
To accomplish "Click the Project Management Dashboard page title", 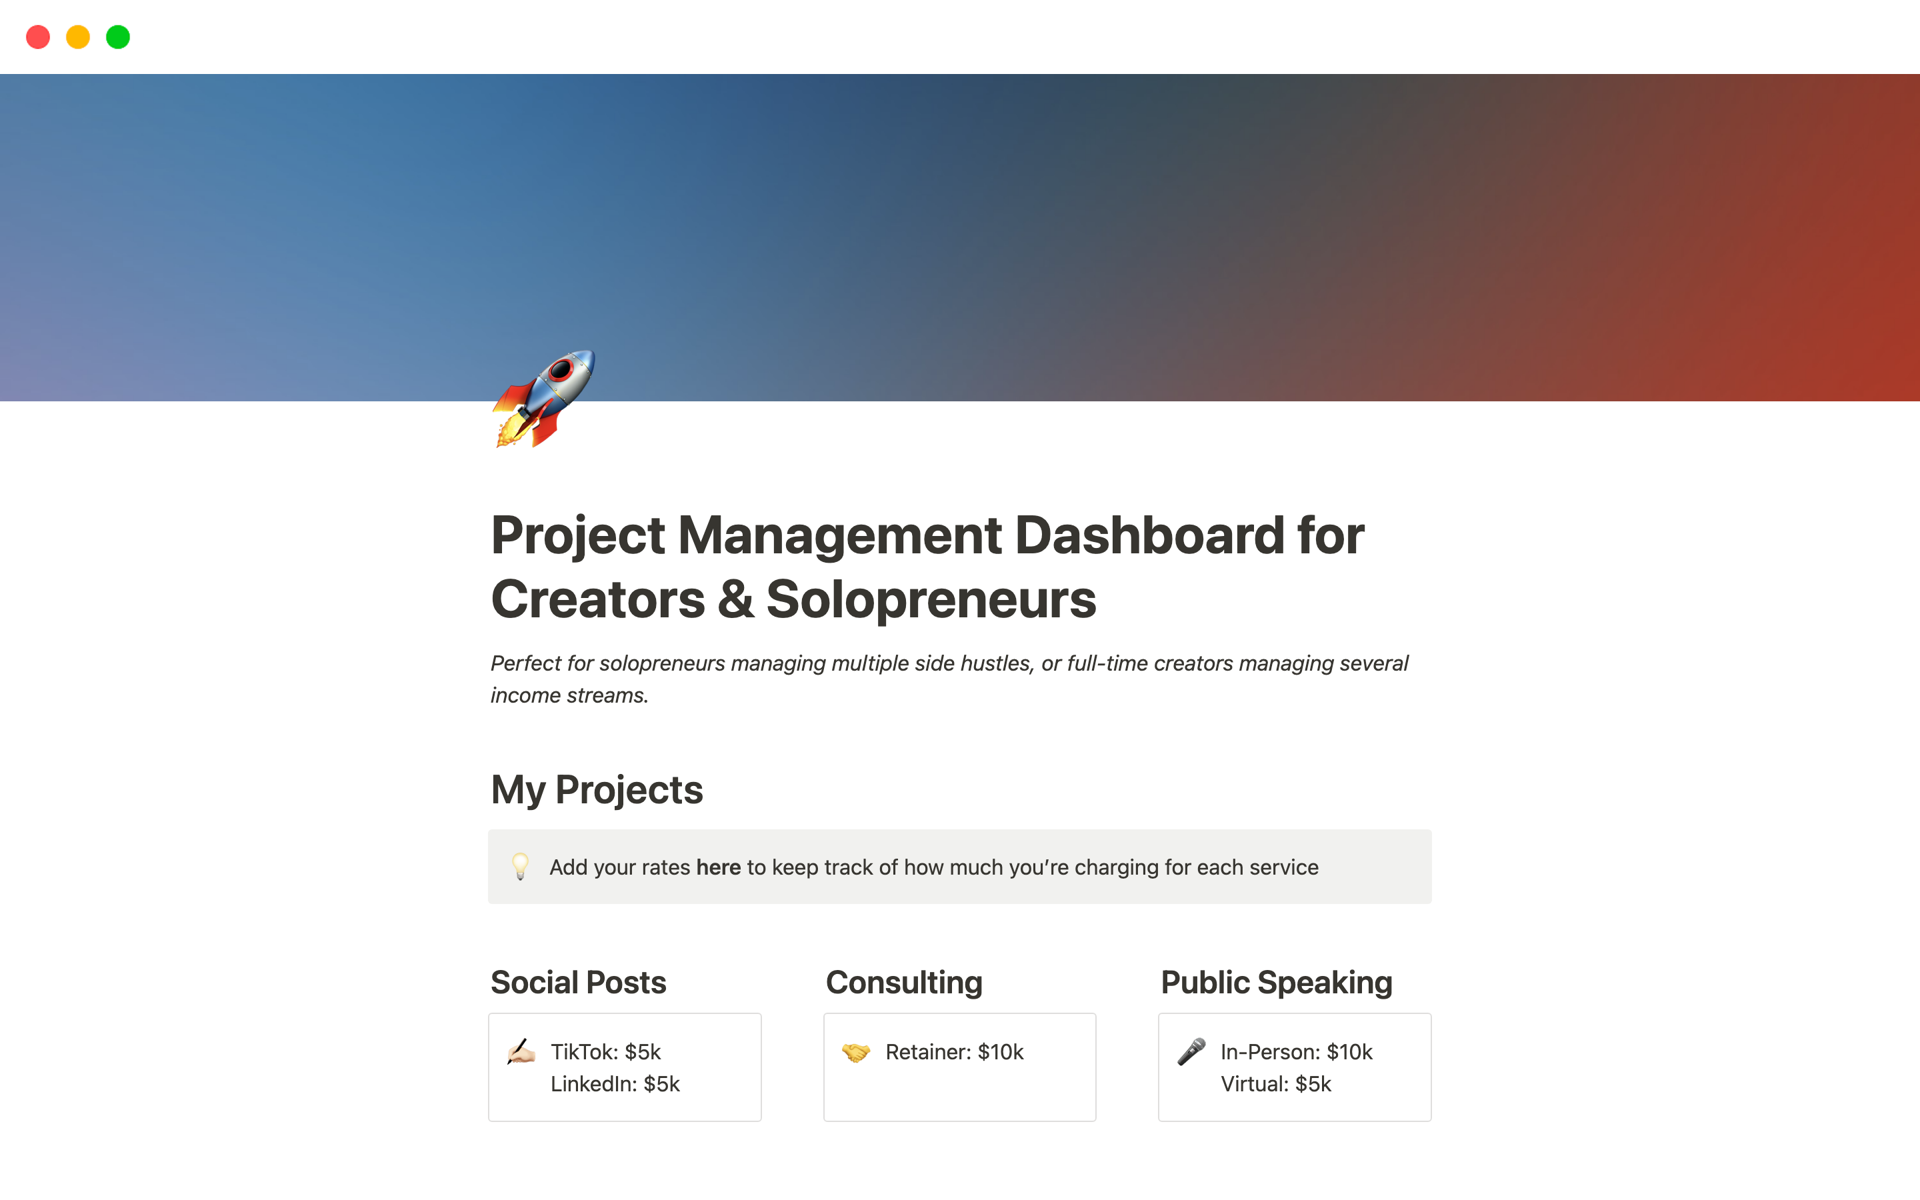I will pos(927,566).
